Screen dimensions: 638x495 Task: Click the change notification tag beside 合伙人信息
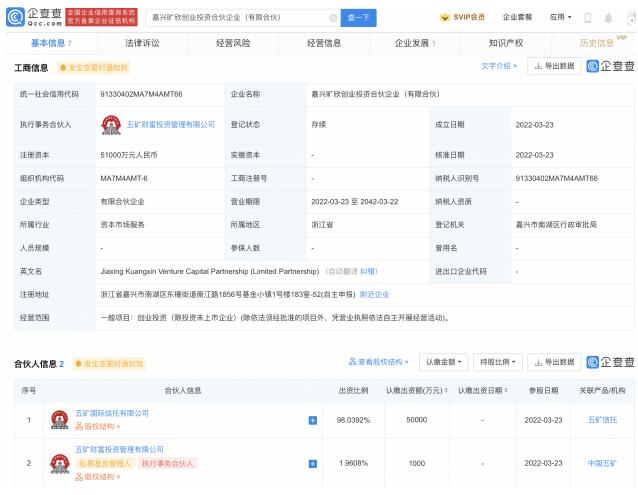coord(109,364)
